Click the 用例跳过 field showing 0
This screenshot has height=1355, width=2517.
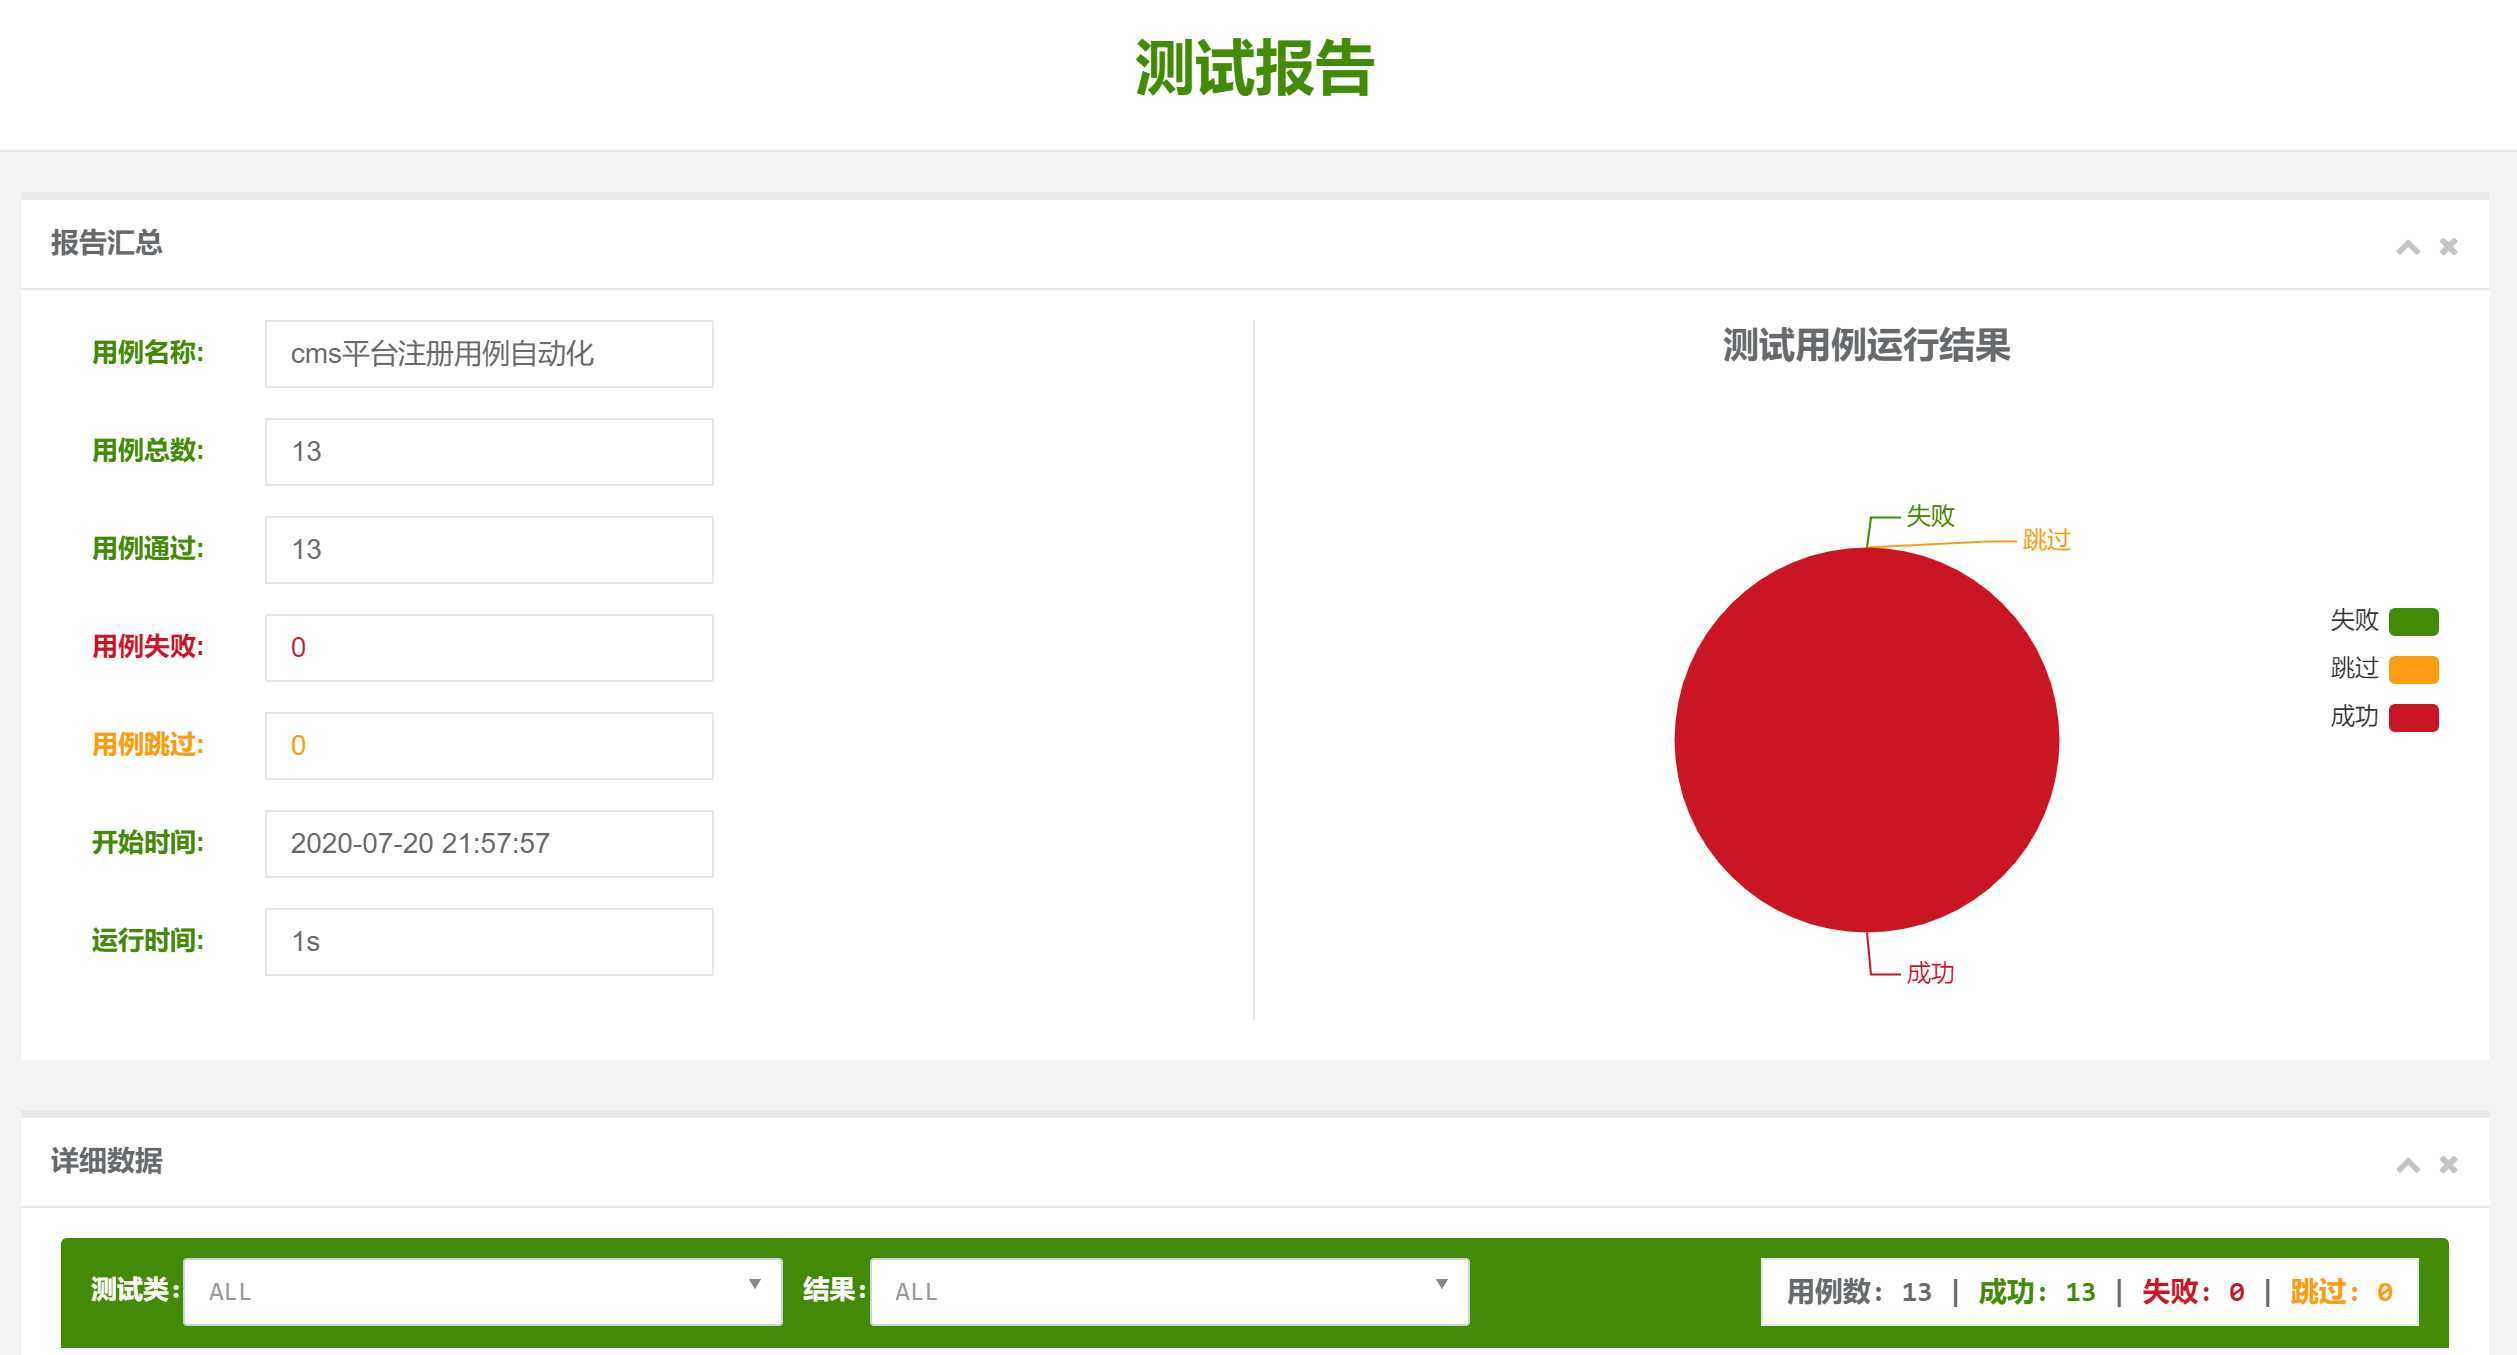point(488,746)
